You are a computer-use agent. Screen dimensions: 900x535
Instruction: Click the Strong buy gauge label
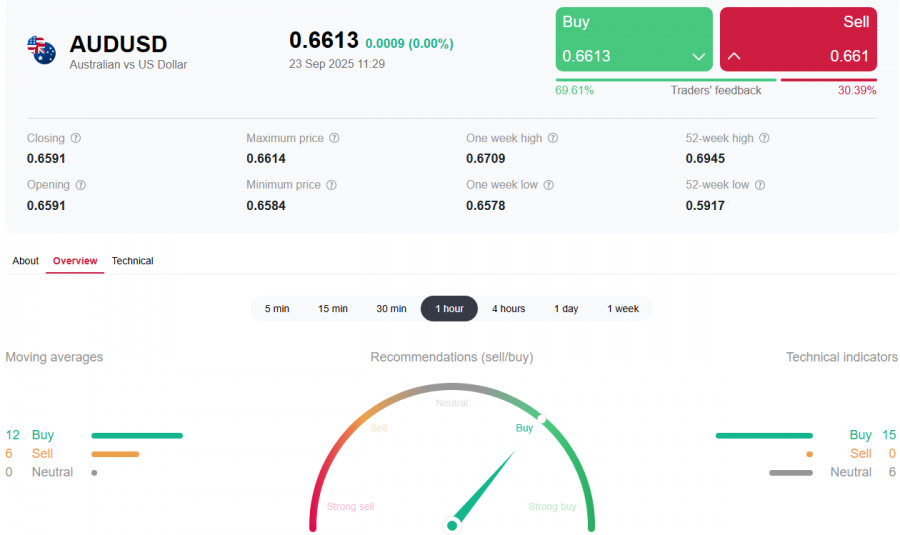(552, 506)
